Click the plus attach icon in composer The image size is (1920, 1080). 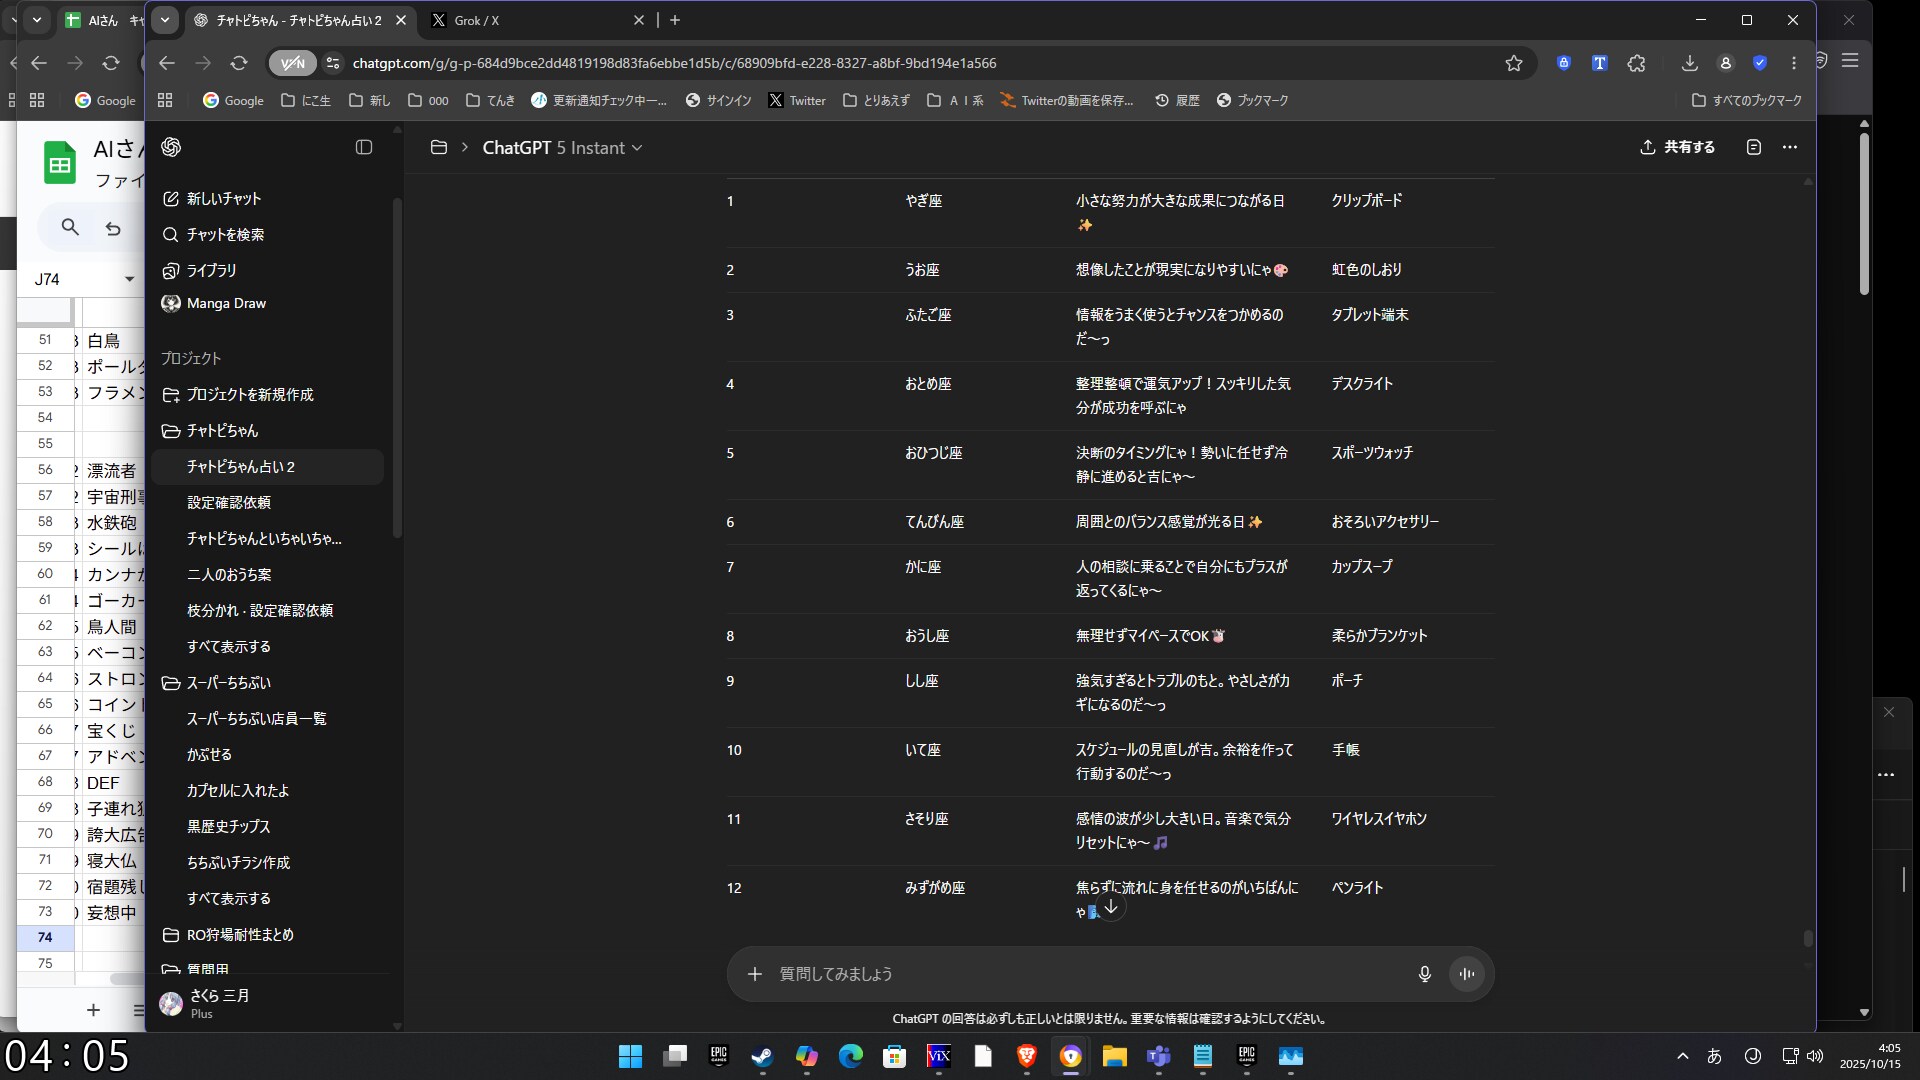pos(755,974)
